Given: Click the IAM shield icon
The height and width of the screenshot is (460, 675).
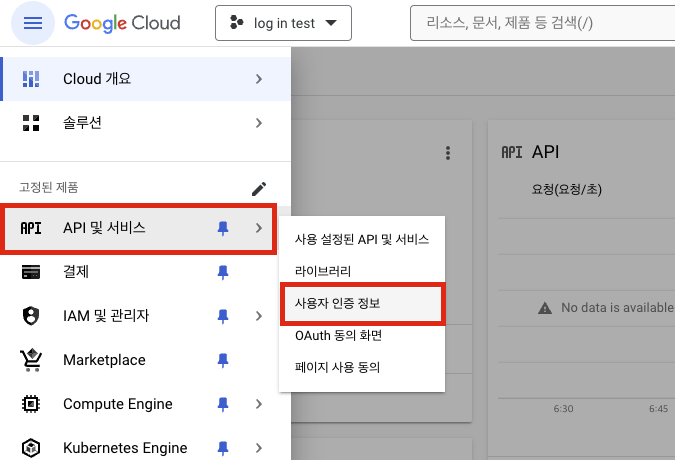Looking at the screenshot, I should [x=31, y=316].
